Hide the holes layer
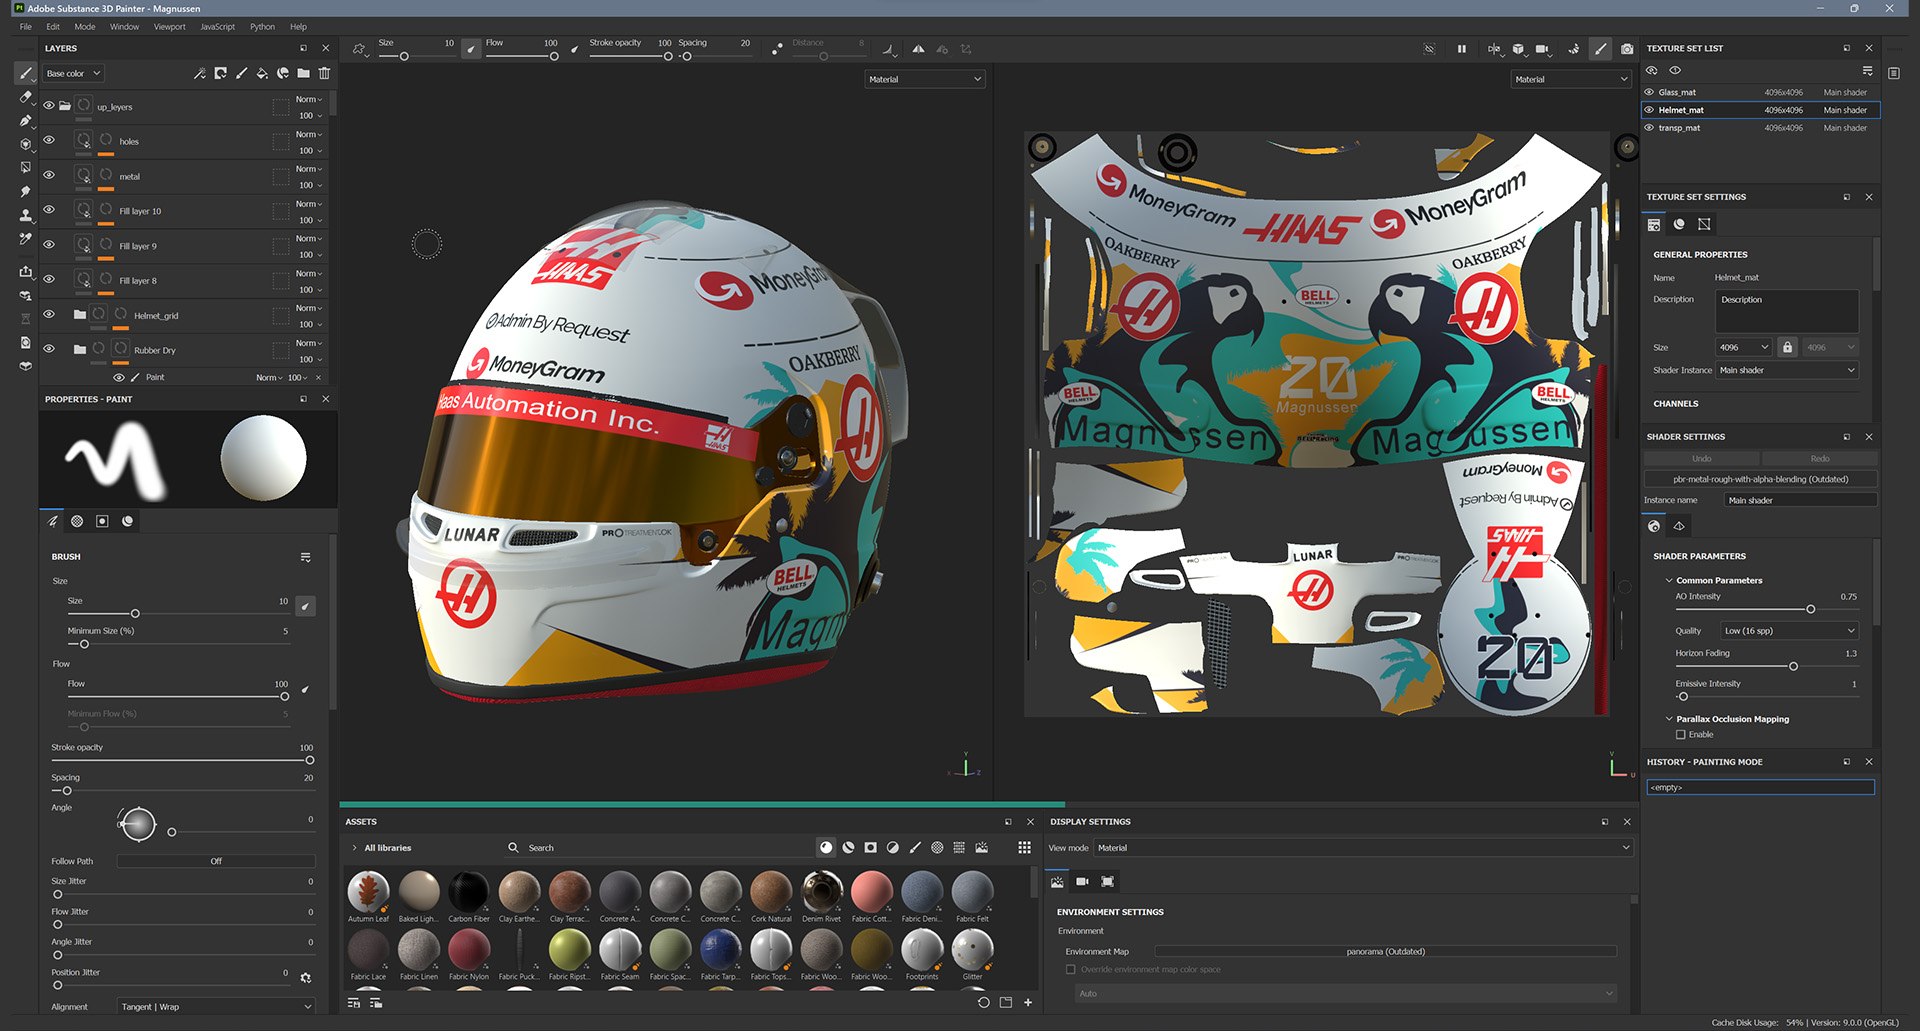Viewport: 1920px width, 1031px height. pyautogui.click(x=48, y=140)
